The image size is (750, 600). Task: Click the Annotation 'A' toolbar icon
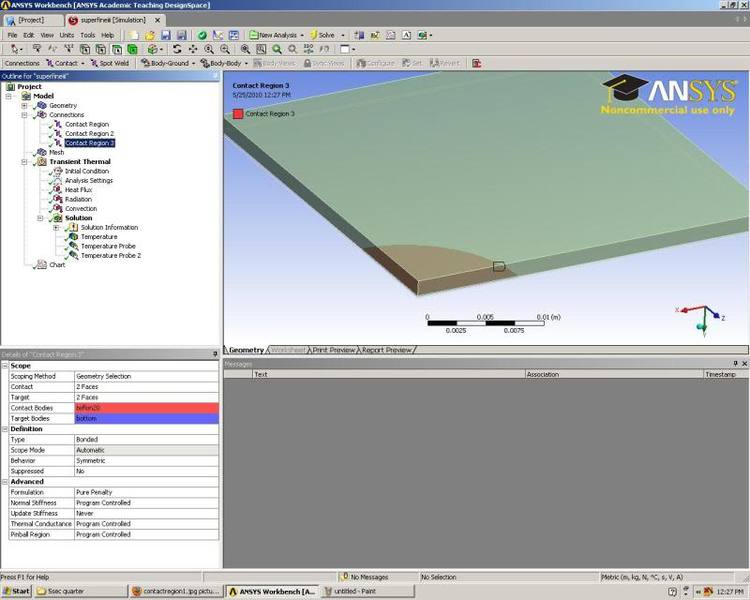point(406,35)
